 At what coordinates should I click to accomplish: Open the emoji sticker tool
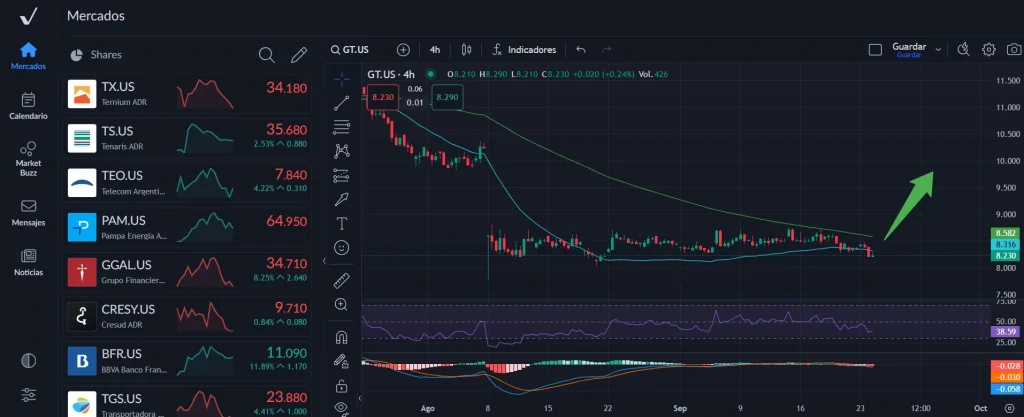[342, 247]
